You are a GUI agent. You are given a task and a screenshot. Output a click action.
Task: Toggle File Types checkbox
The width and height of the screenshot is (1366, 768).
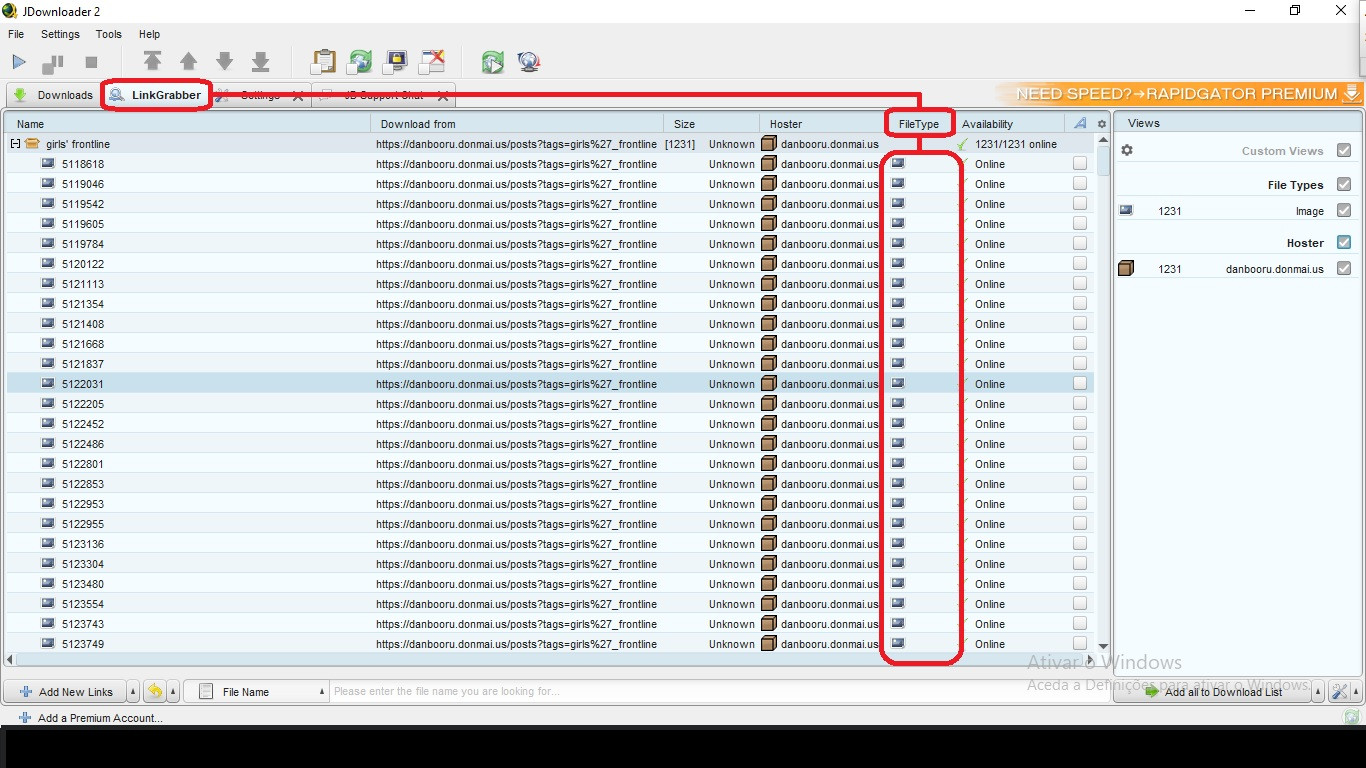pyautogui.click(x=1344, y=184)
